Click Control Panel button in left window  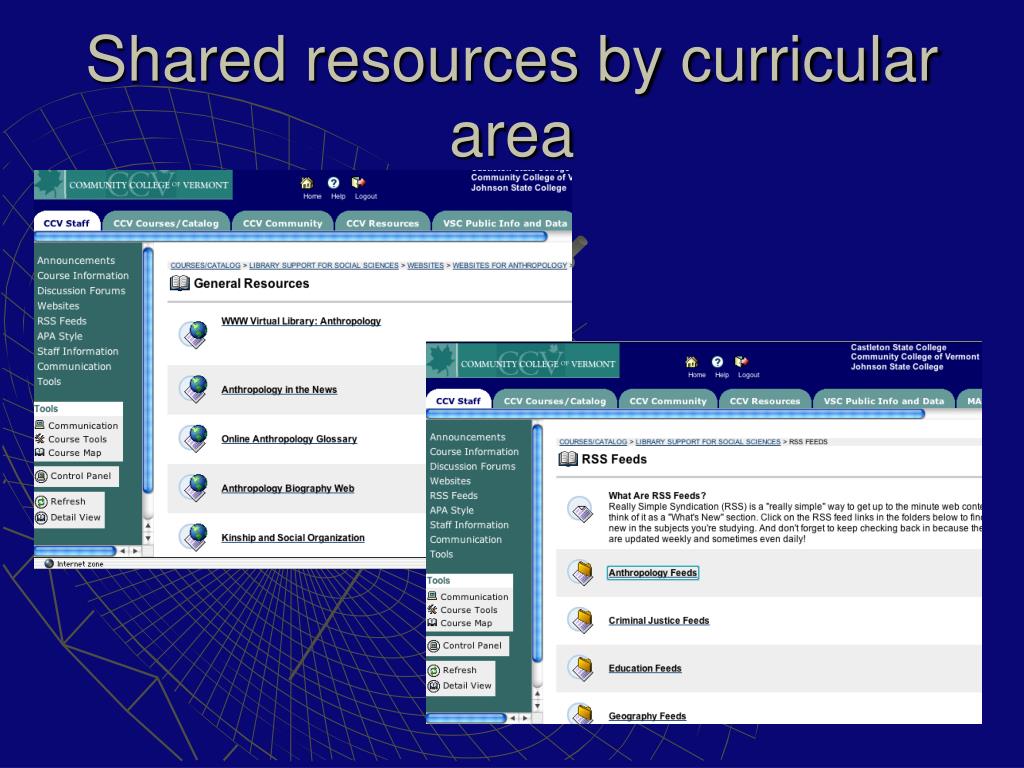76,476
